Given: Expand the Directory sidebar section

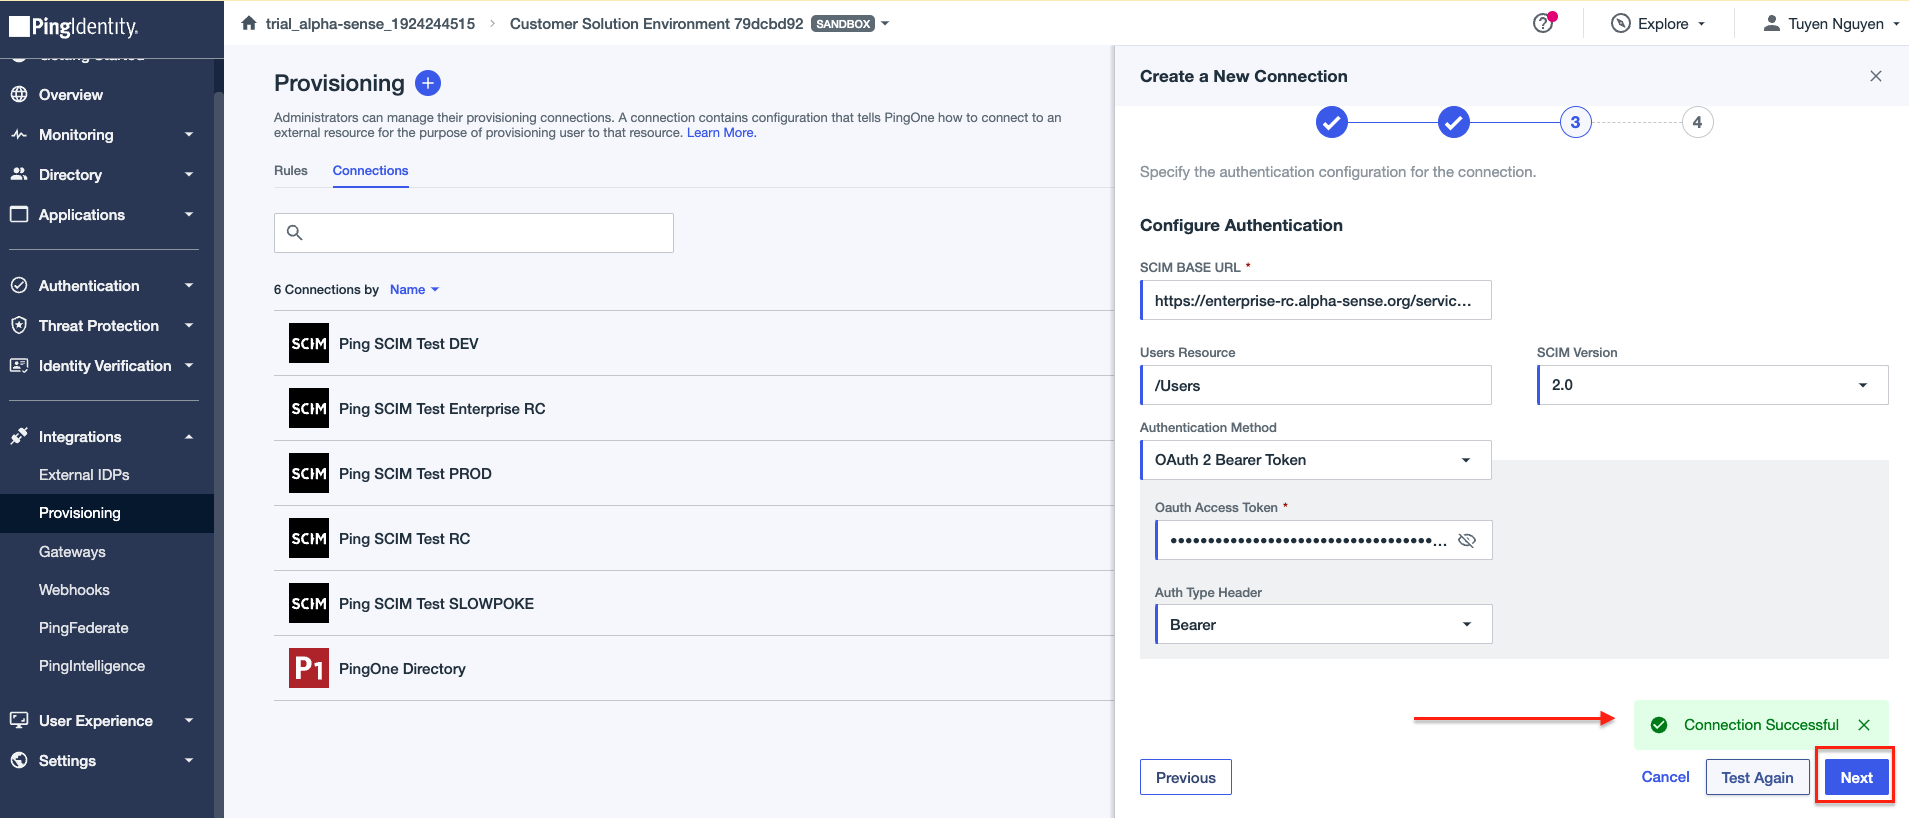Looking at the screenshot, I should coord(189,174).
